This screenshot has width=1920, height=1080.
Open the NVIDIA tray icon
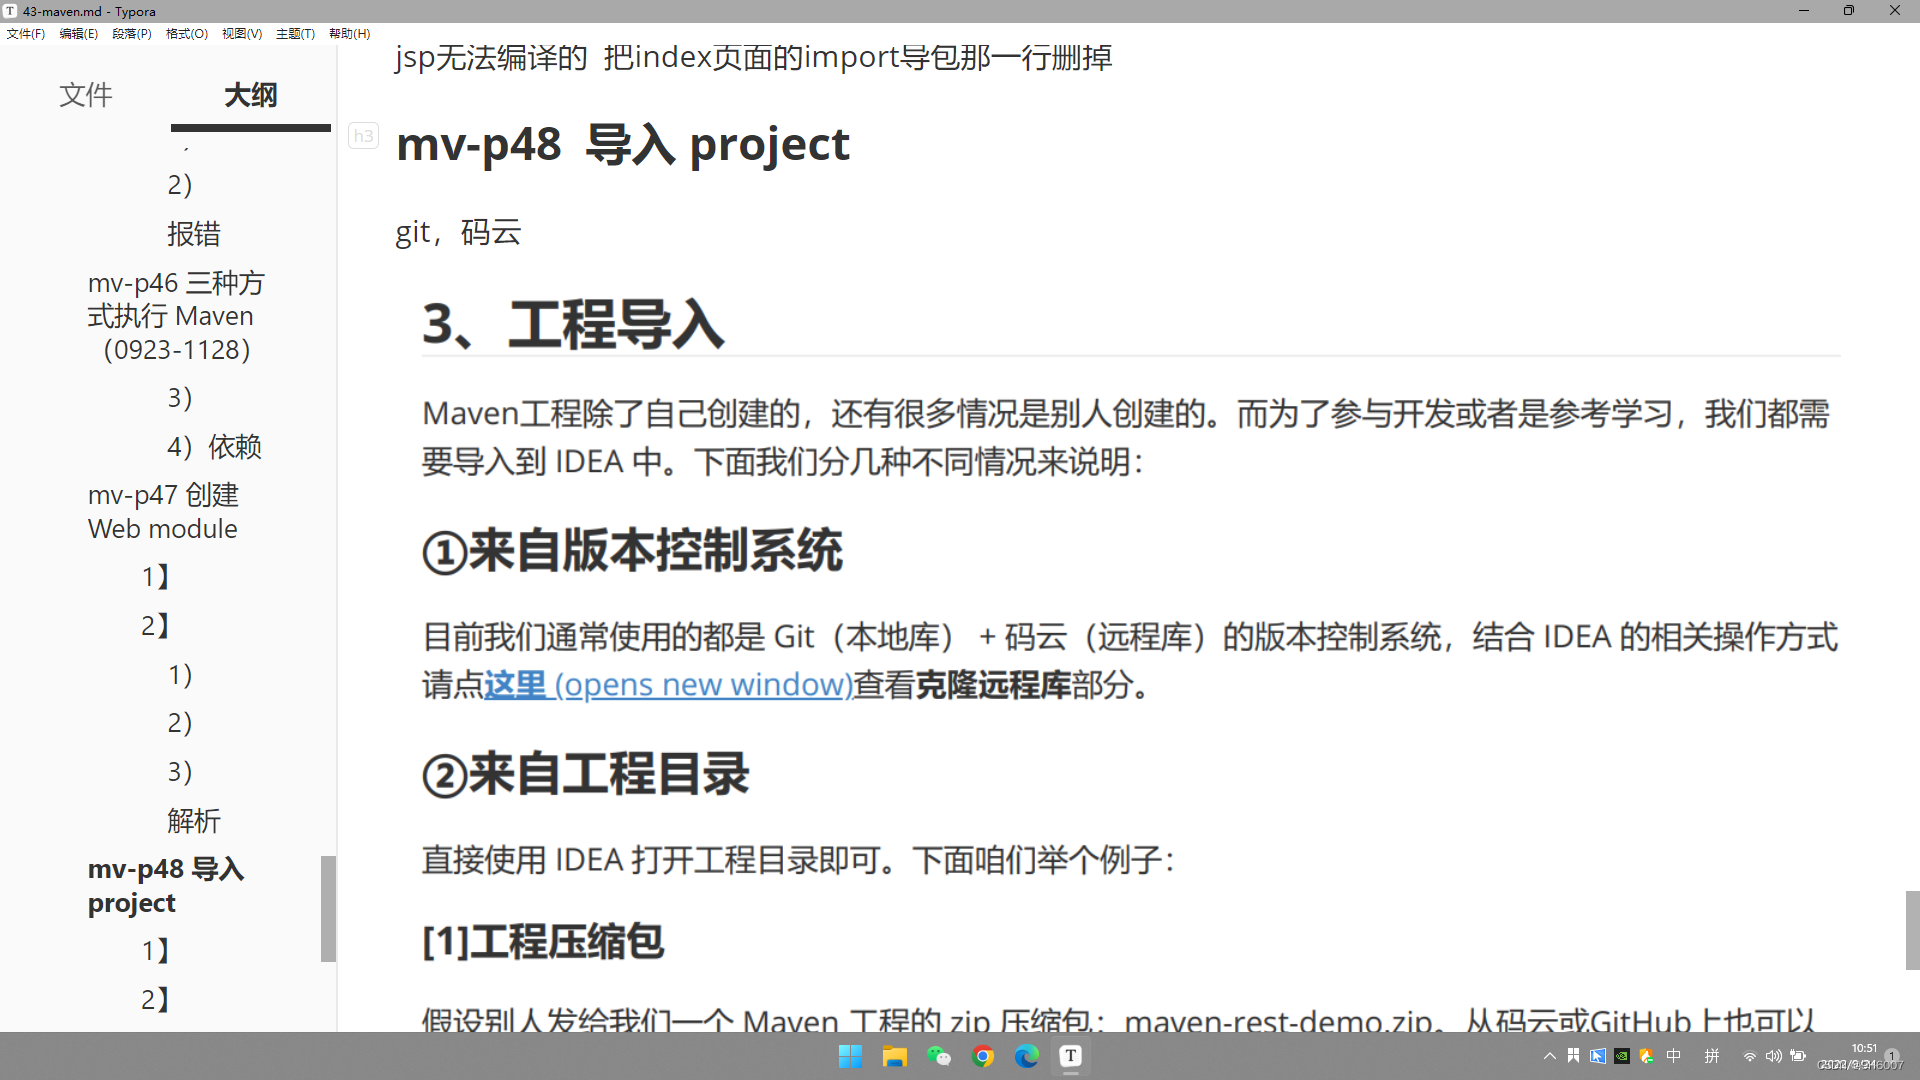click(1622, 1056)
